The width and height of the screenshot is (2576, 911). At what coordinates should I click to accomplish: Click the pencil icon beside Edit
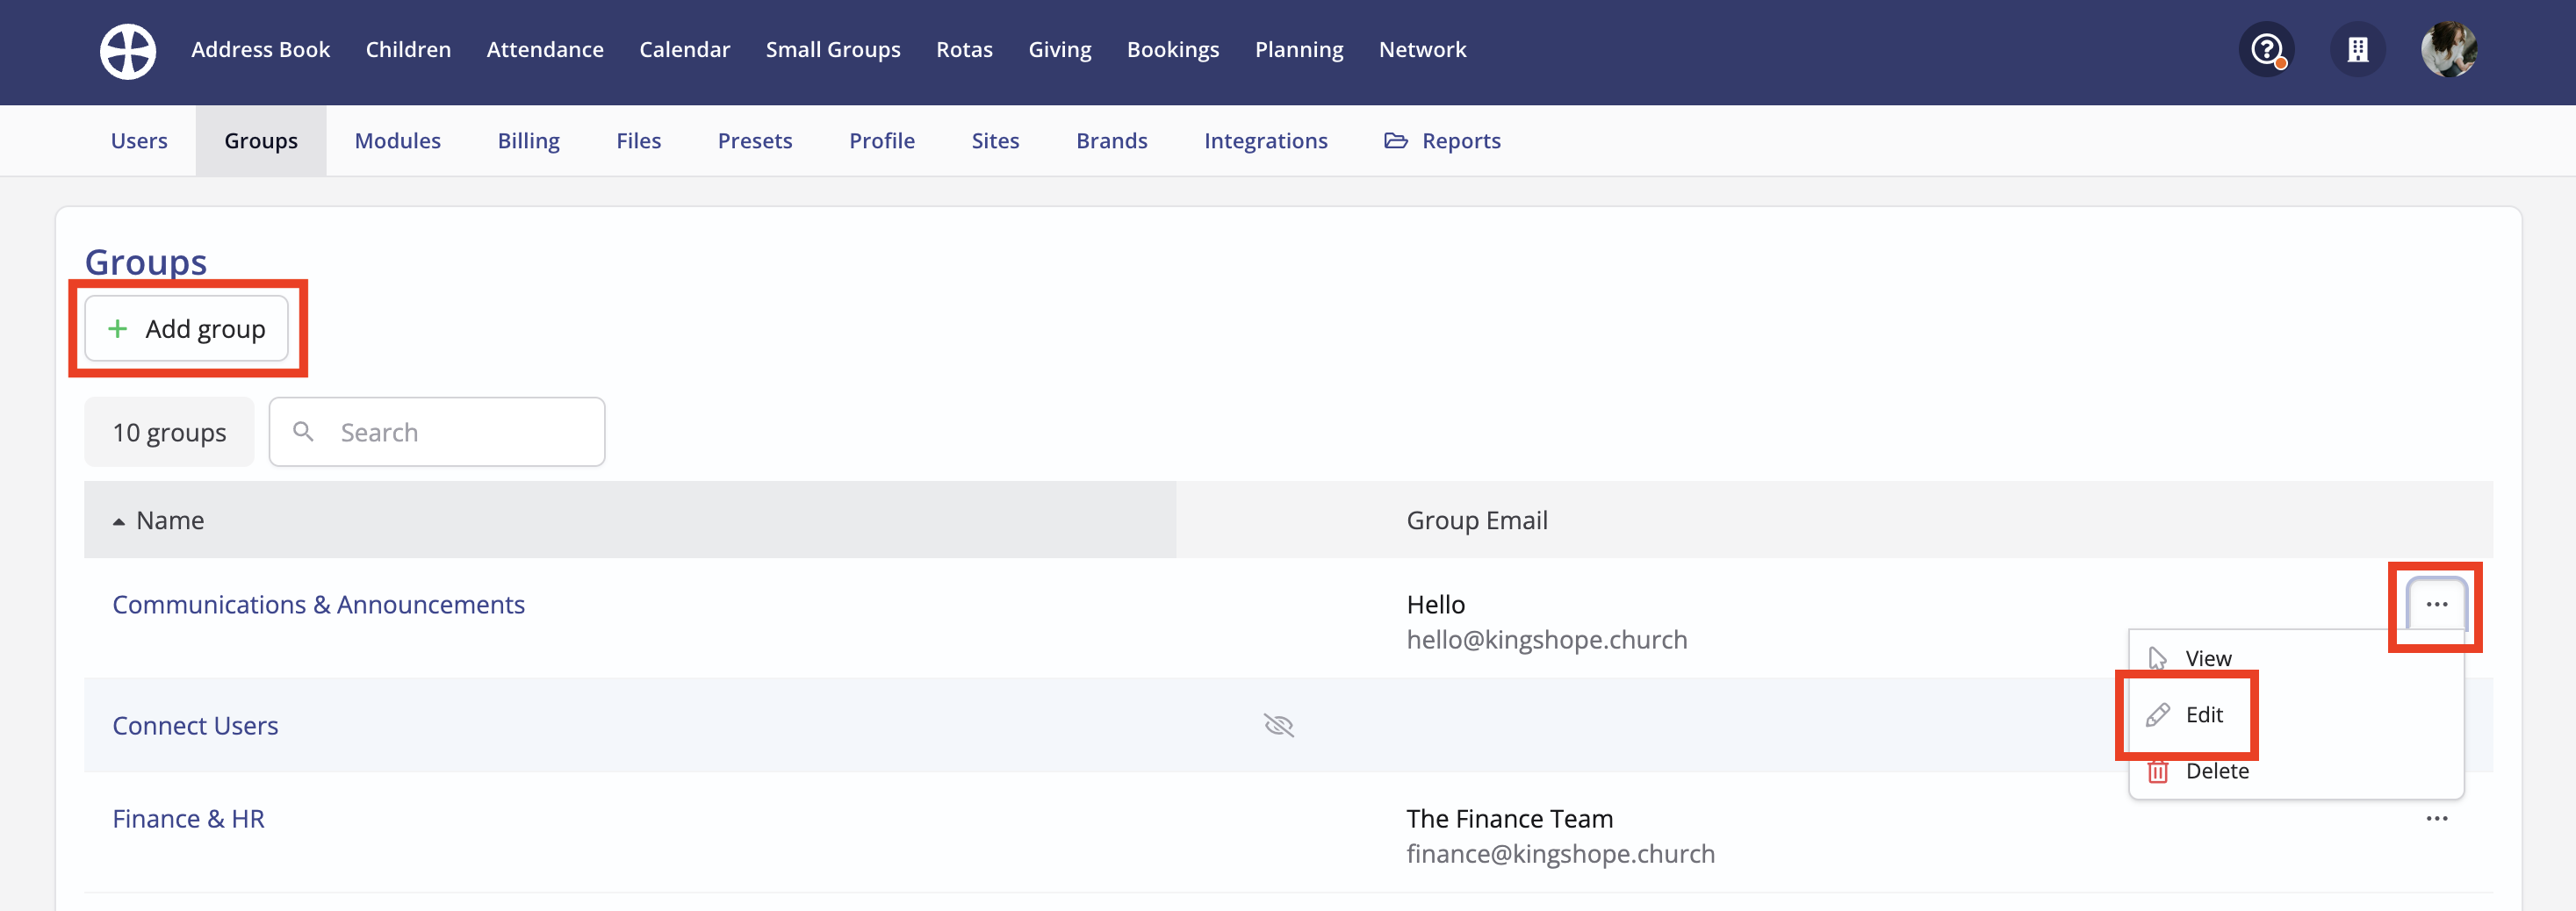(2158, 715)
